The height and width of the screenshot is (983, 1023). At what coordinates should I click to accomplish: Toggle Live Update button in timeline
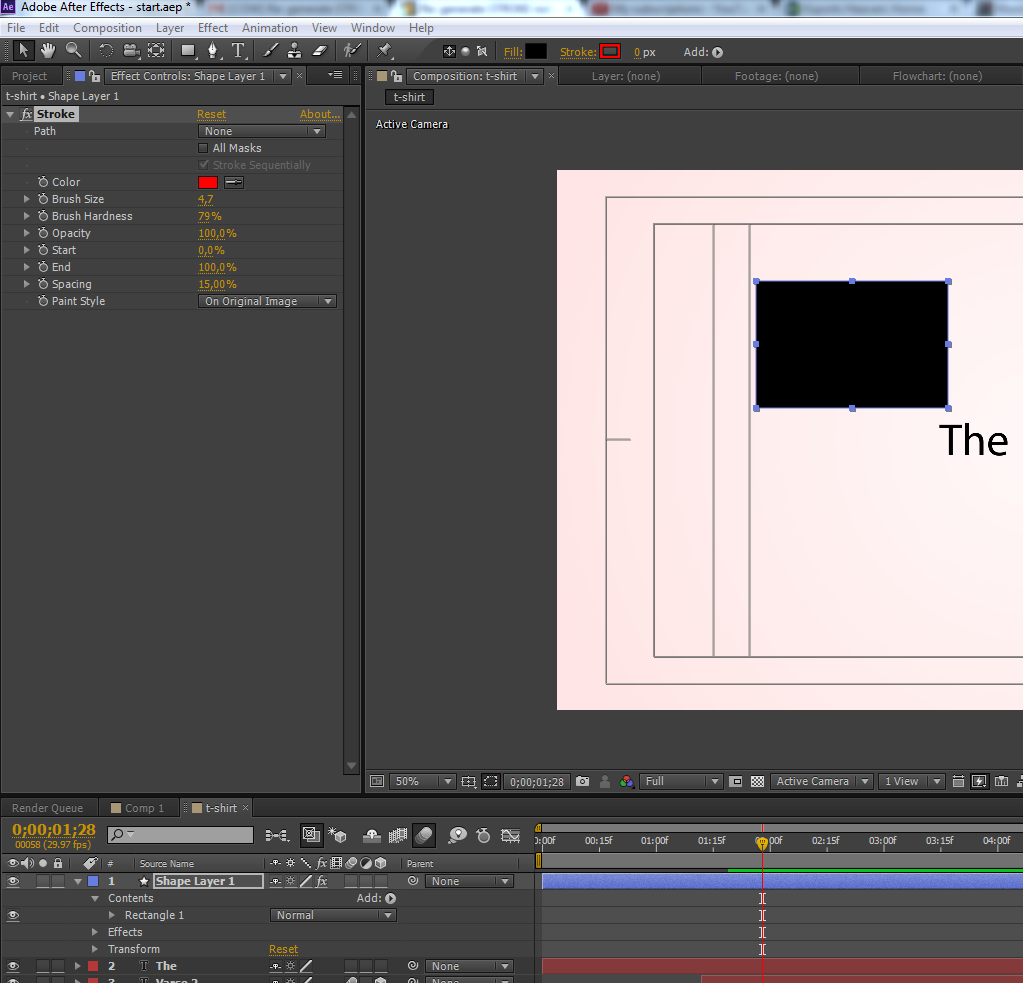(x=311, y=834)
